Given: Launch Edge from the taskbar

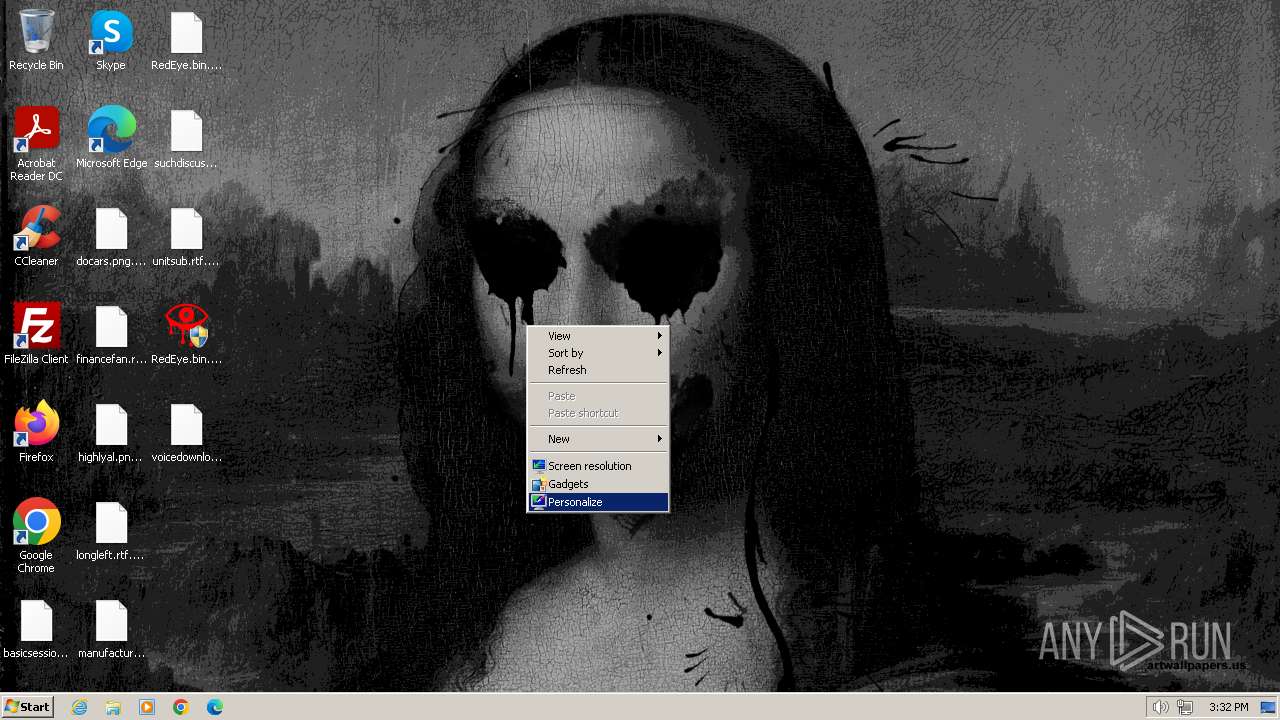Looking at the screenshot, I should 215,707.
